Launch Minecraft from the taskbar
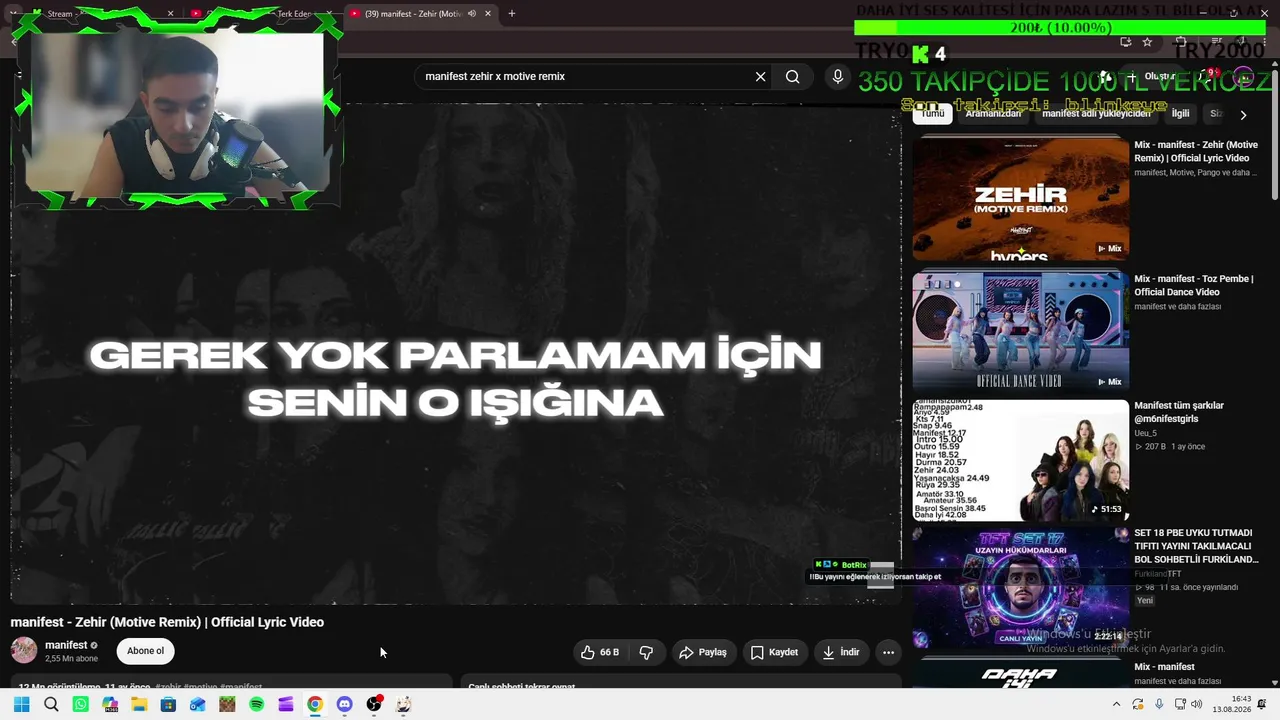This screenshot has width=1280, height=720. point(227,705)
